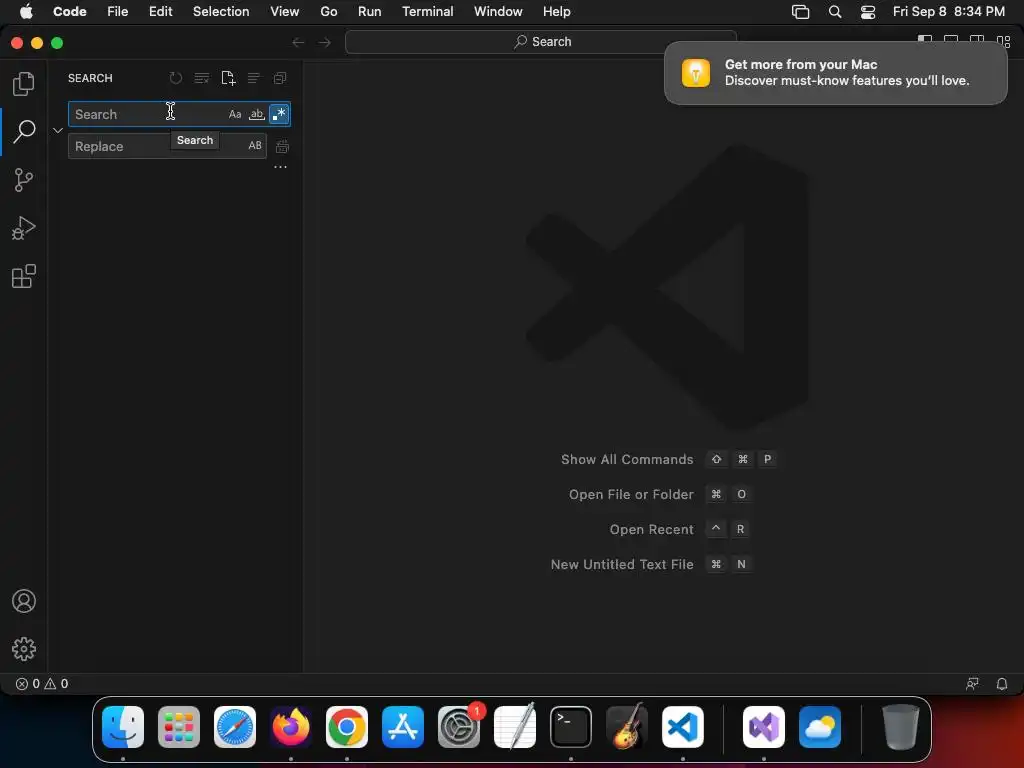This screenshot has width=1024, height=768.
Task: Toggle Match Whole Word option
Action: point(257,114)
